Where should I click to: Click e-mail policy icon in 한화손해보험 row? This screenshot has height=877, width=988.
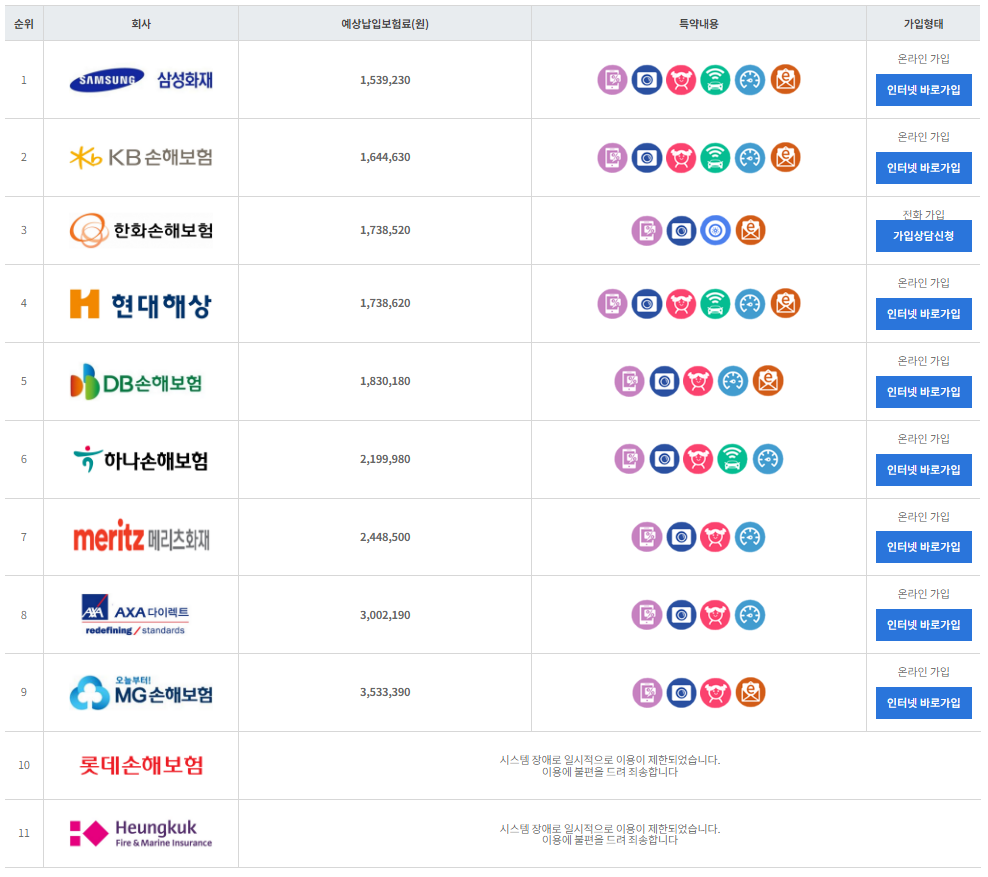750,231
